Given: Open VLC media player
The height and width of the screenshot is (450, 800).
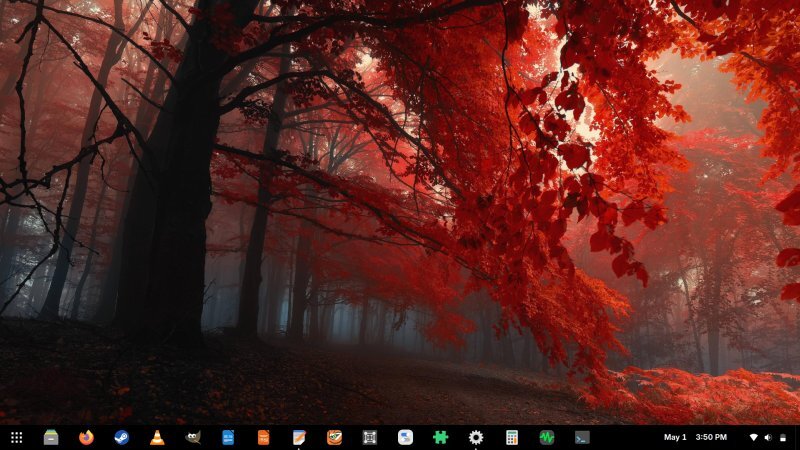Looking at the screenshot, I should (157, 437).
